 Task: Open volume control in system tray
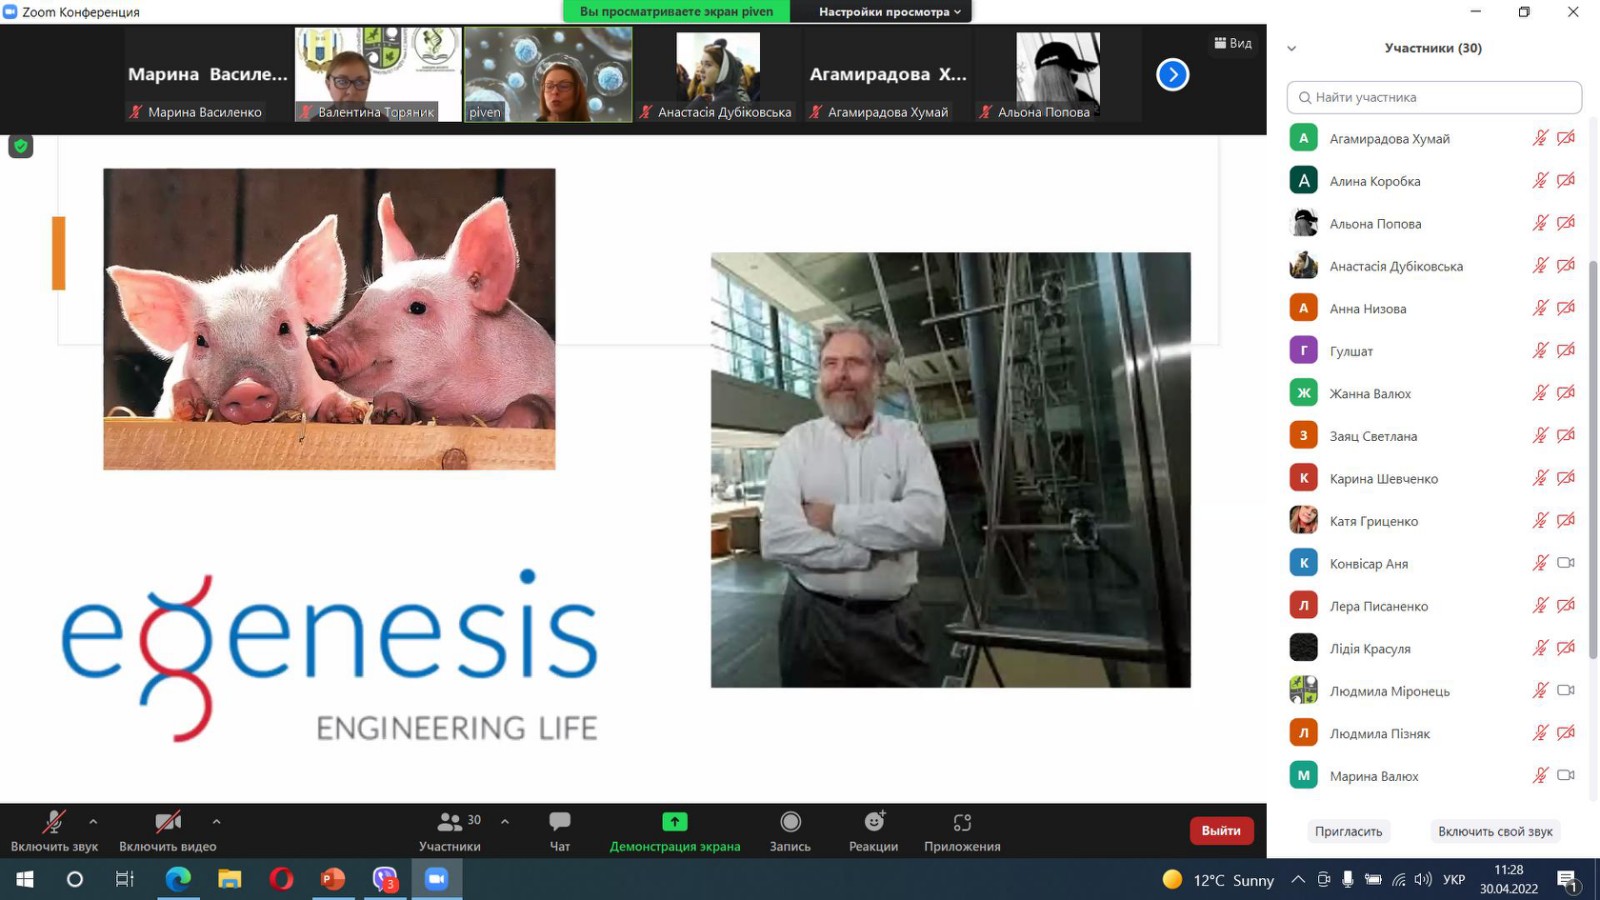tap(1423, 879)
